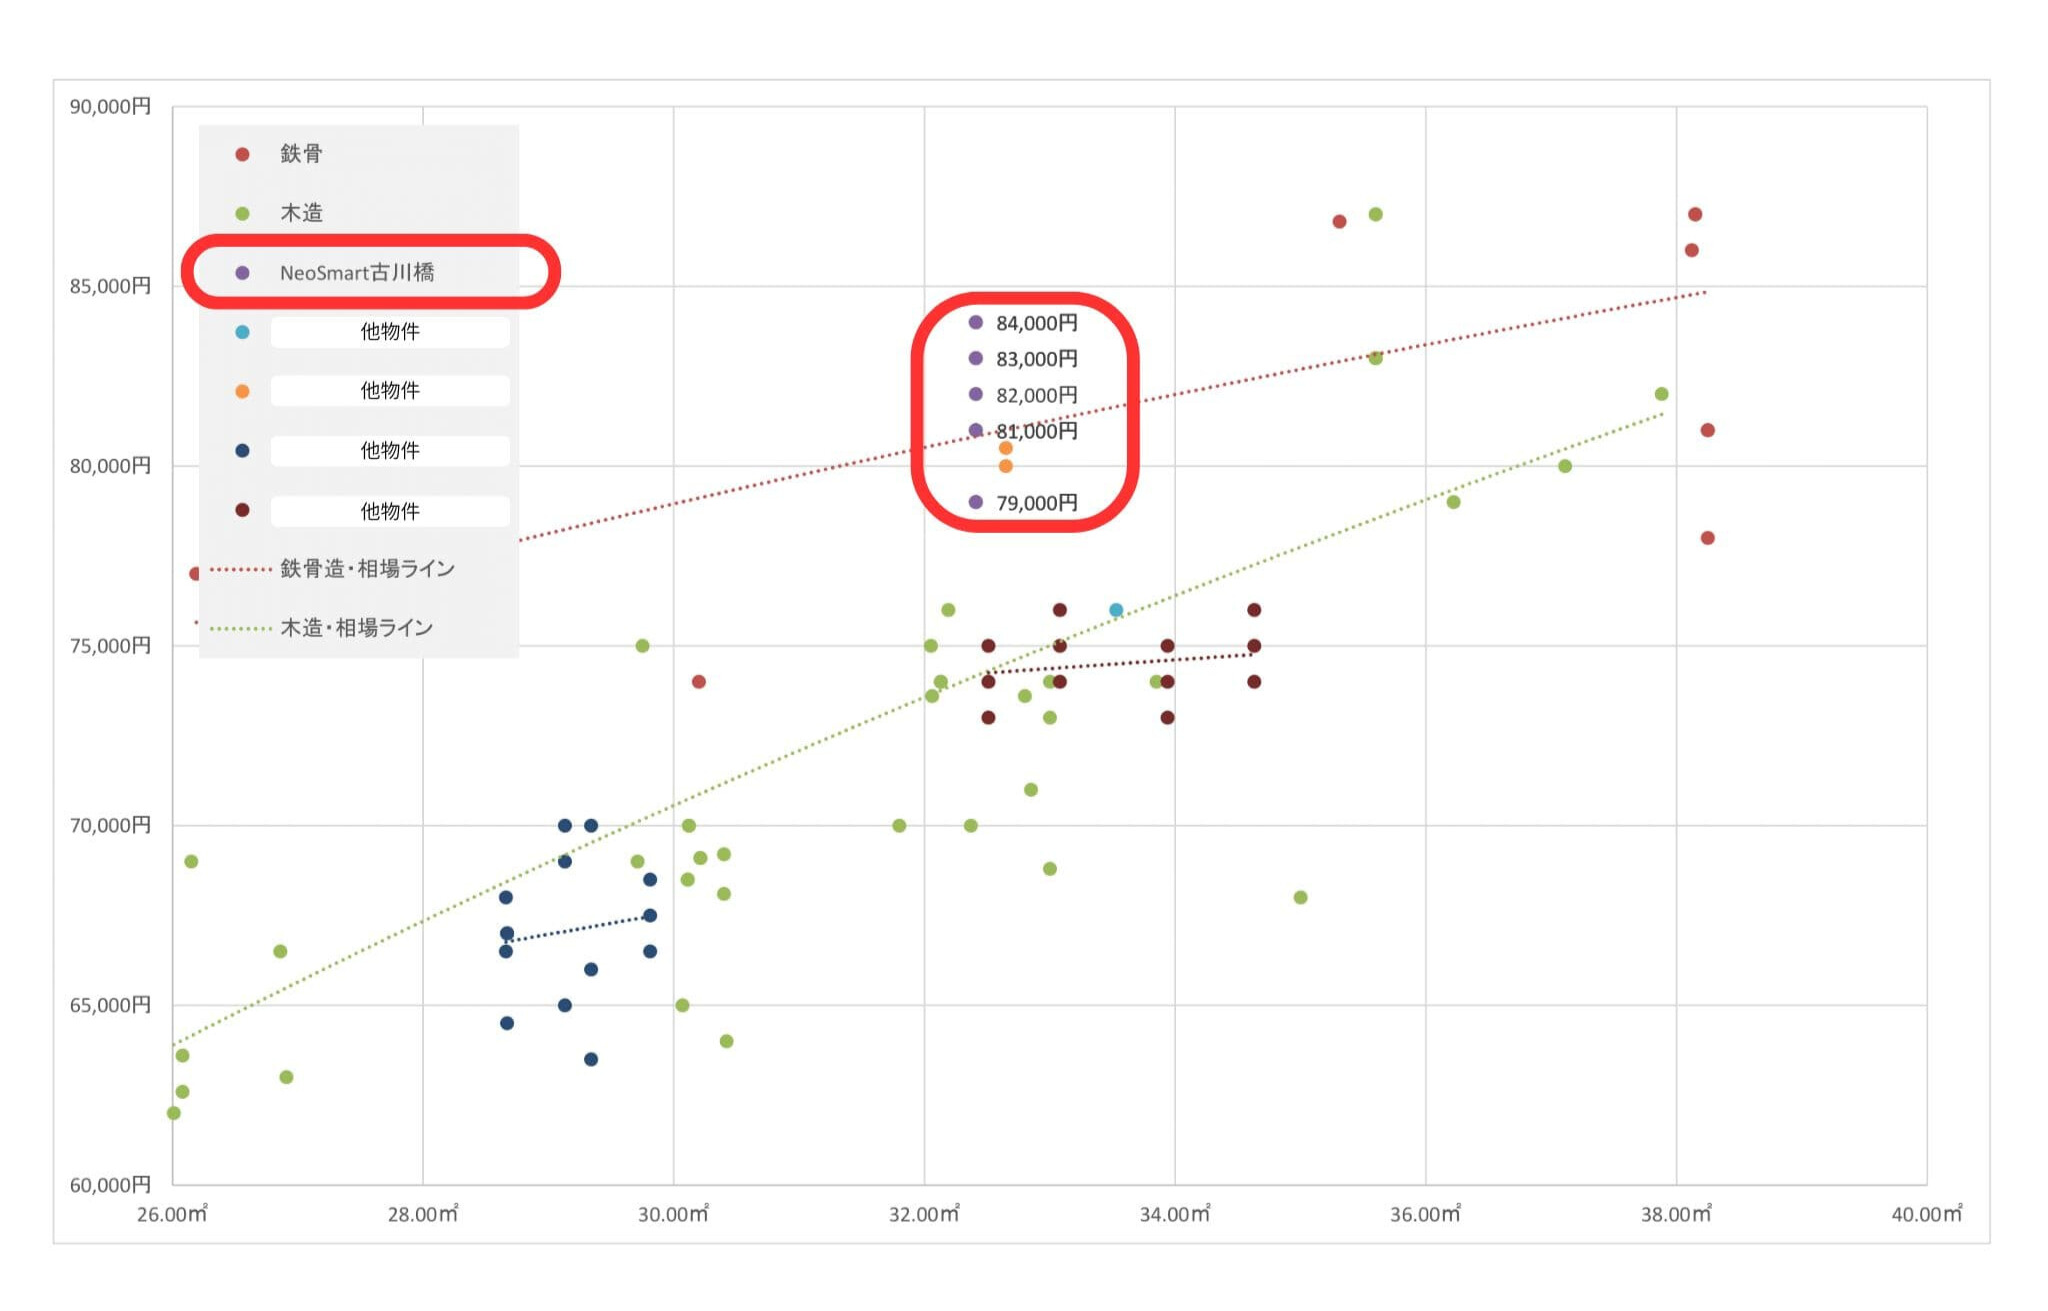Image resolution: width=2048 pixels, height=1311 pixels.
Task: Click the 82,000円 data label
Action: tap(1036, 395)
